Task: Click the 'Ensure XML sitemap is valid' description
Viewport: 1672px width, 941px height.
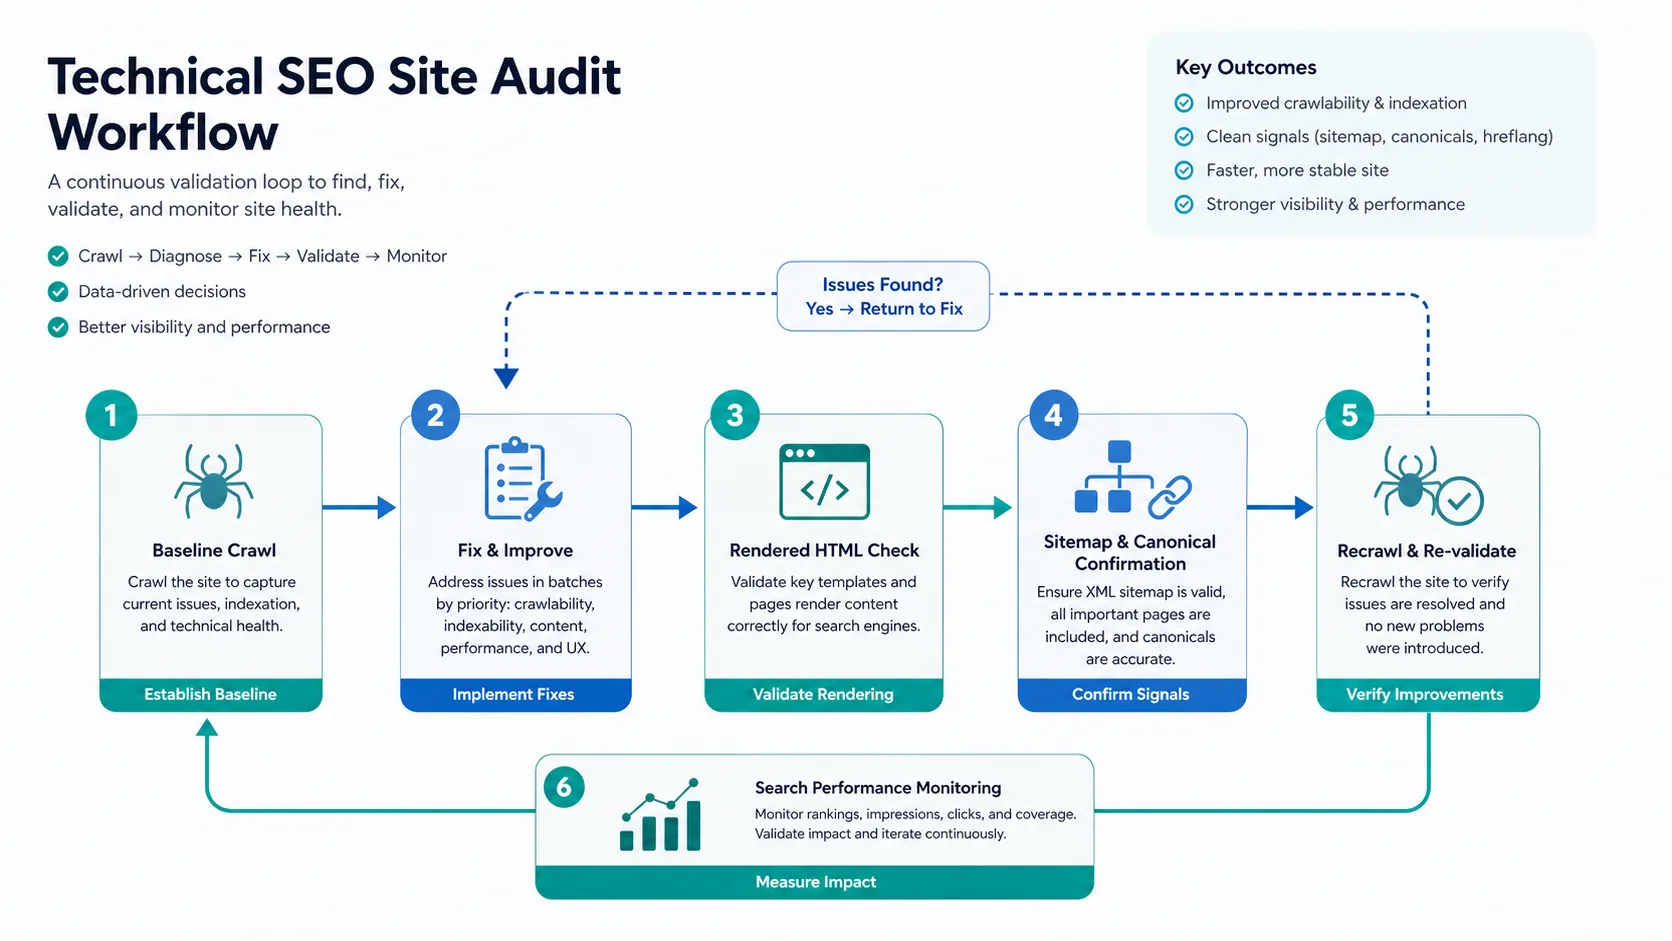Action: pos(1131,625)
